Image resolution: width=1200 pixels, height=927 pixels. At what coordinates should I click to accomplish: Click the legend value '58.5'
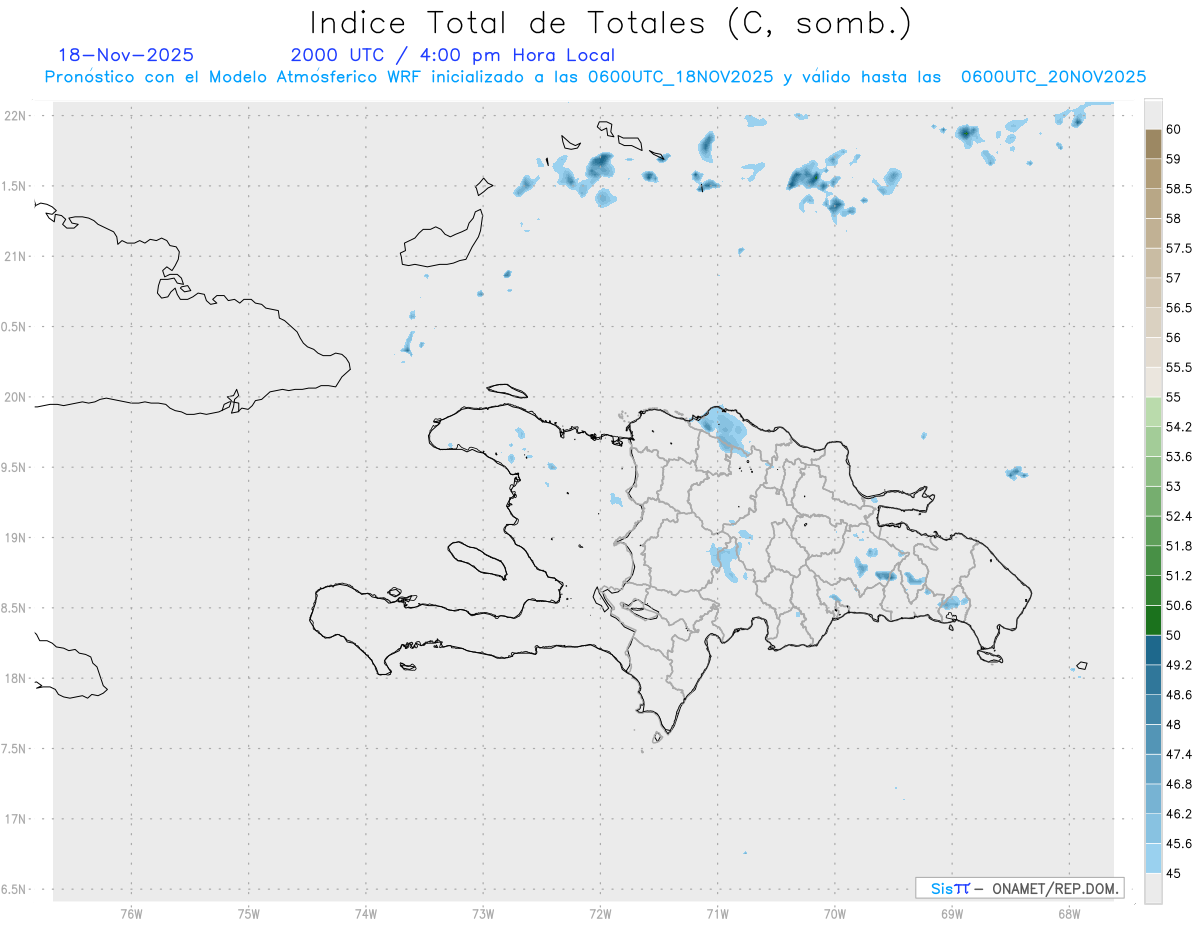[1179, 188]
